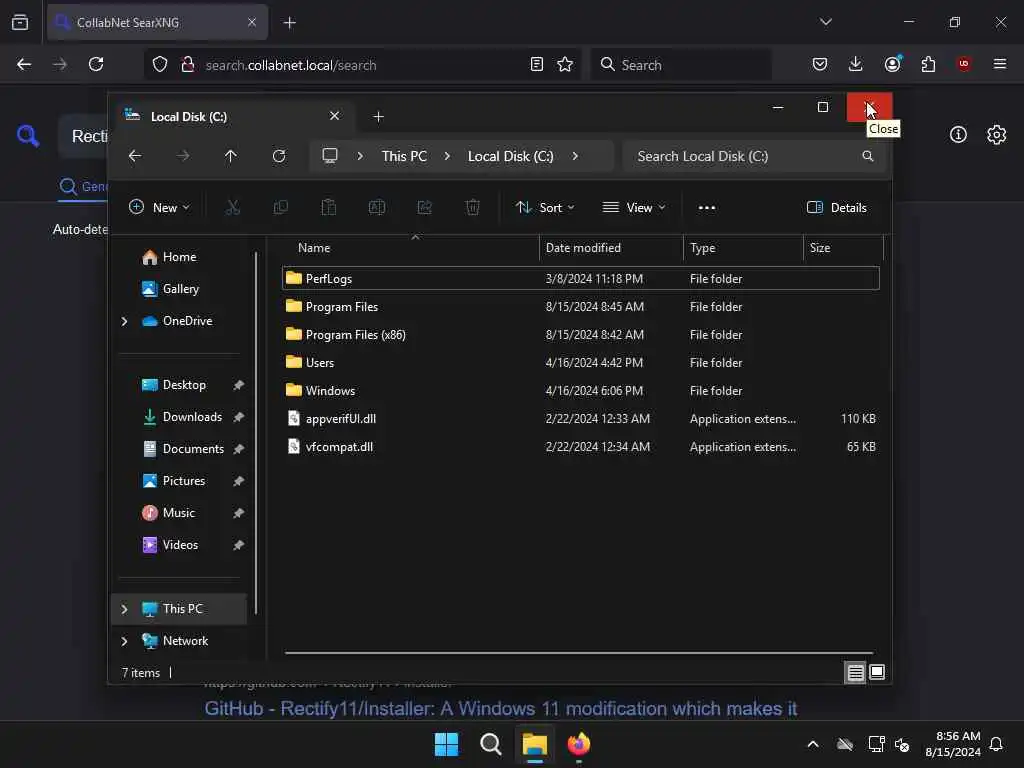Click the Save to Pocket icon
The image size is (1024, 768).
pos(820,64)
